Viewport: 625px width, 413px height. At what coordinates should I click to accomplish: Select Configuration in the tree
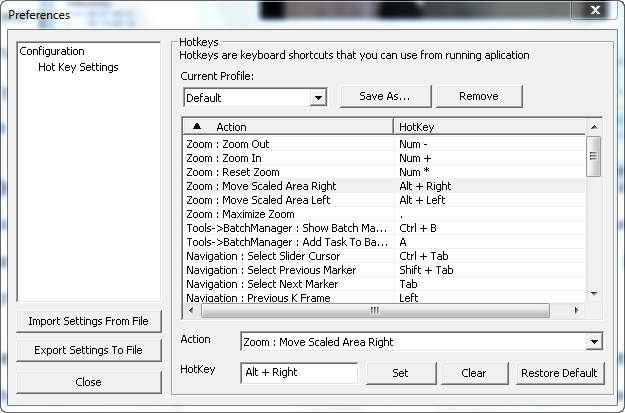pos(52,51)
